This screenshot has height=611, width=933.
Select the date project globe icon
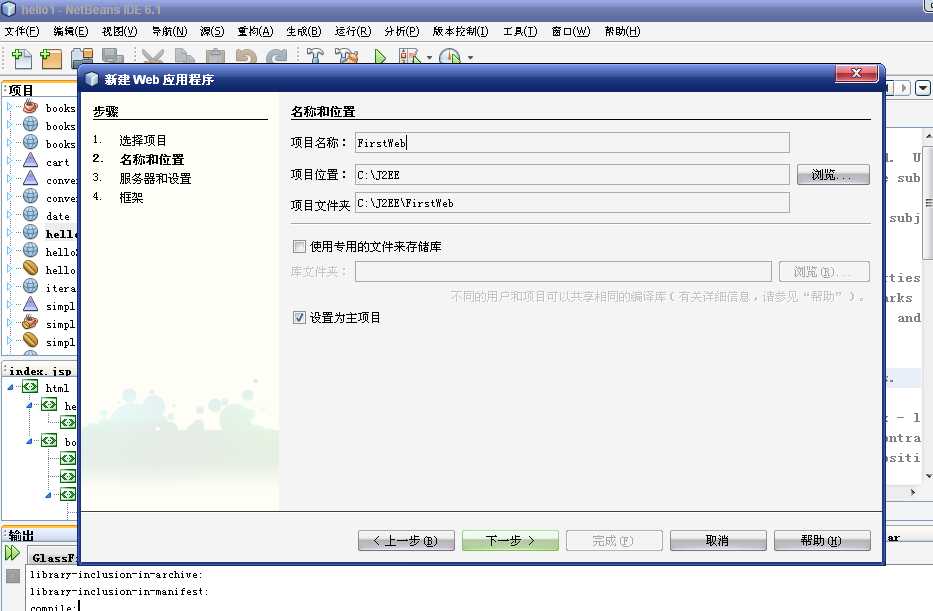(x=30, y=214)
